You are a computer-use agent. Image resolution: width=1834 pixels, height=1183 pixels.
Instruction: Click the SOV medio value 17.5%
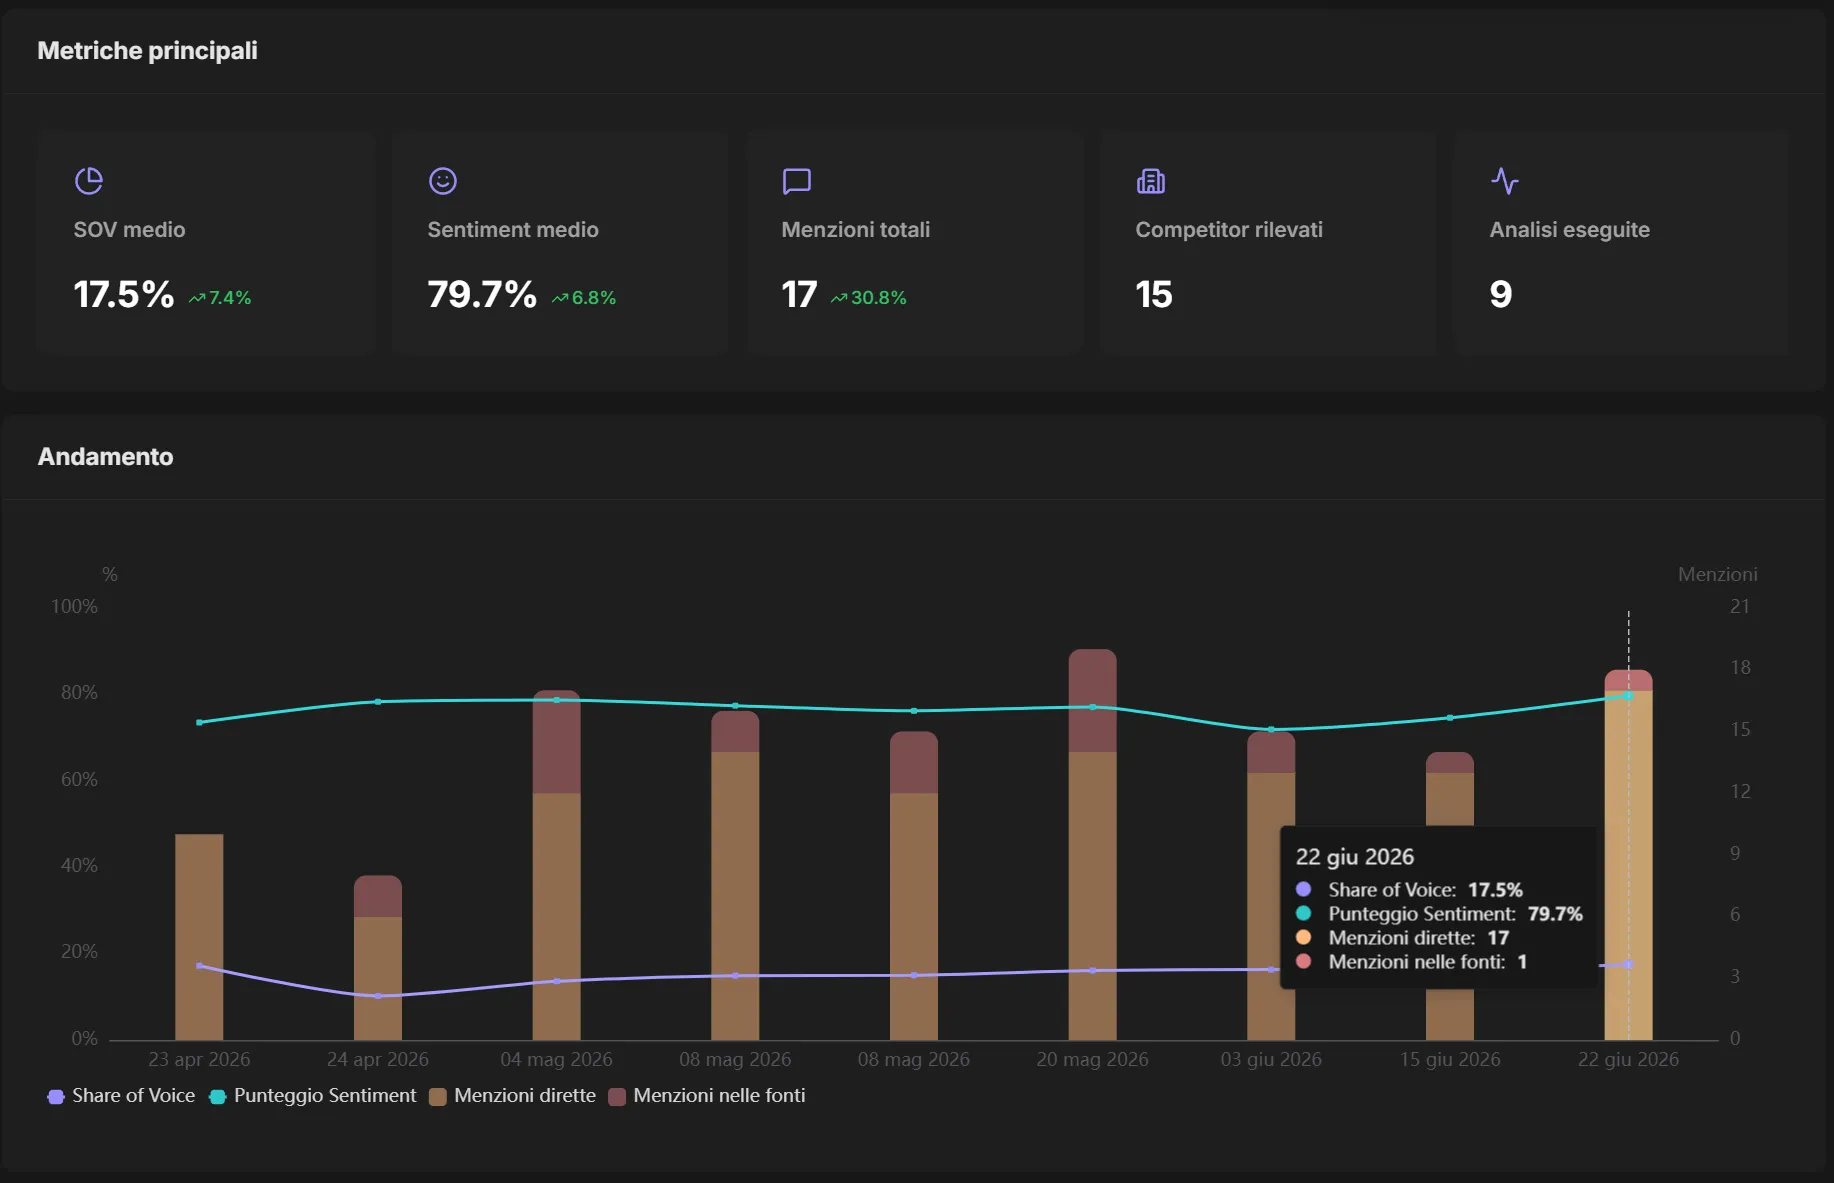coord(123,295)
